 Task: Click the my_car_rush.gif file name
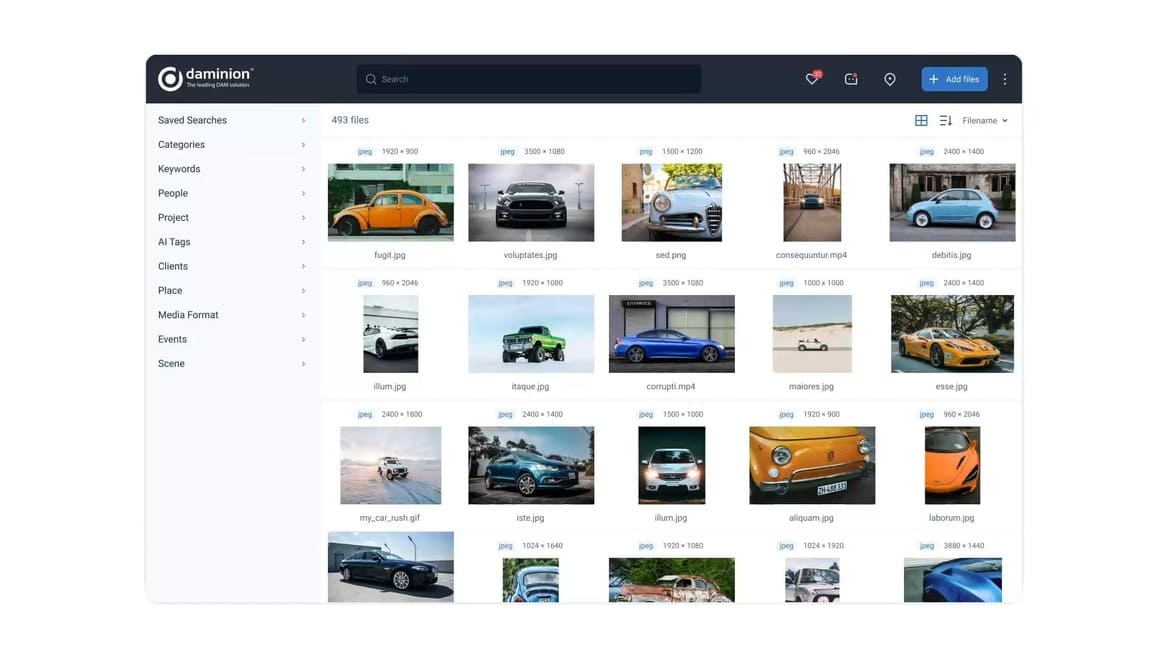point(390,518)
